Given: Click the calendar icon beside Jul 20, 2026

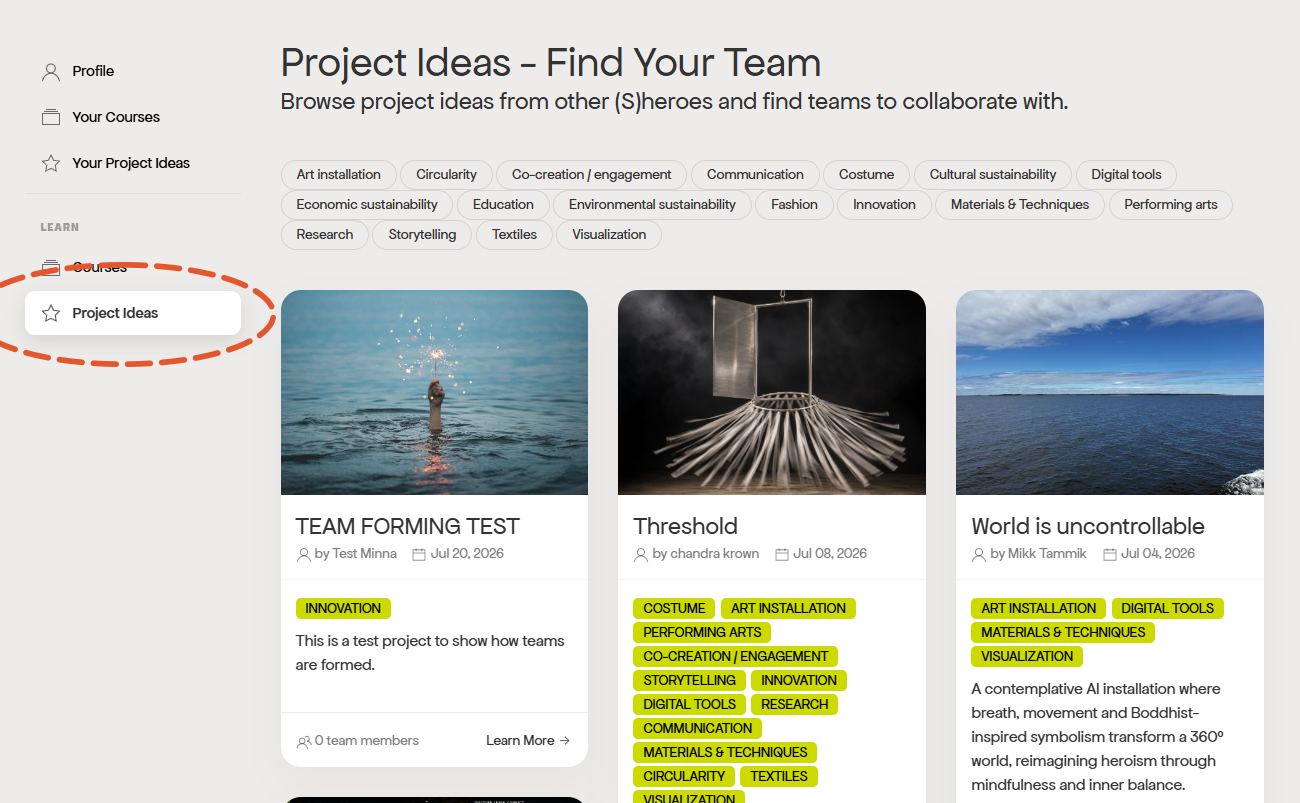Looking at the screenshot, I should point(419,554).
